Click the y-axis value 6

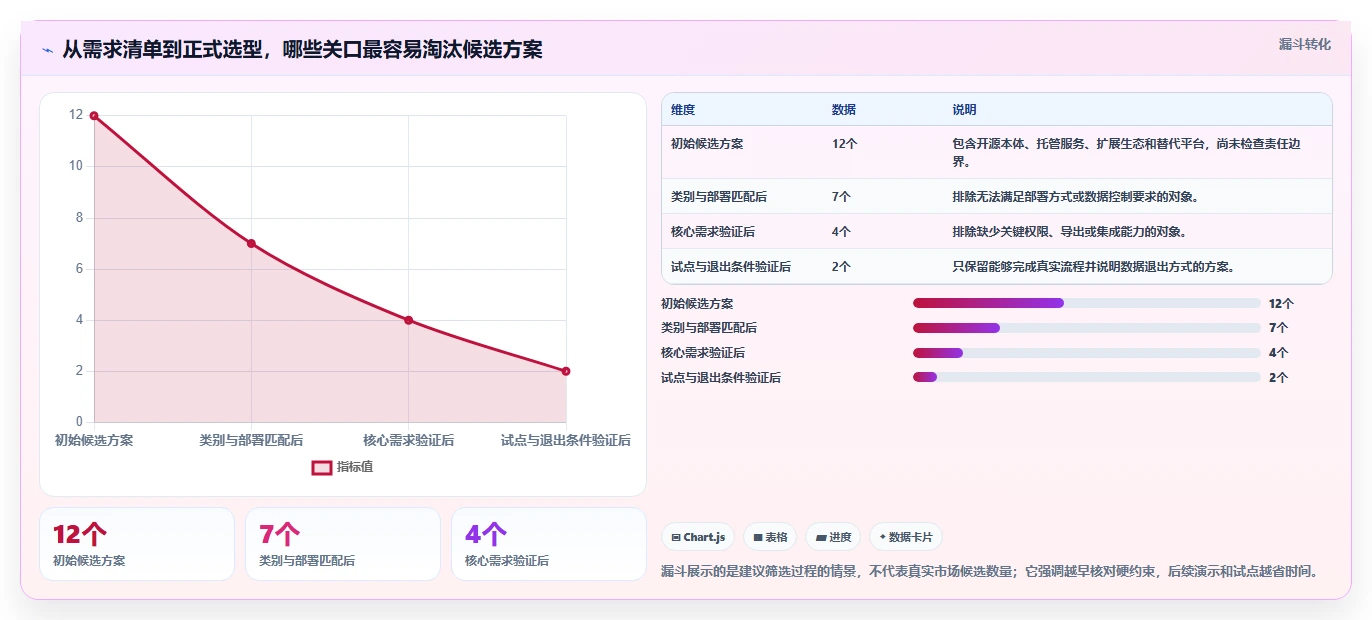point(79,269)
